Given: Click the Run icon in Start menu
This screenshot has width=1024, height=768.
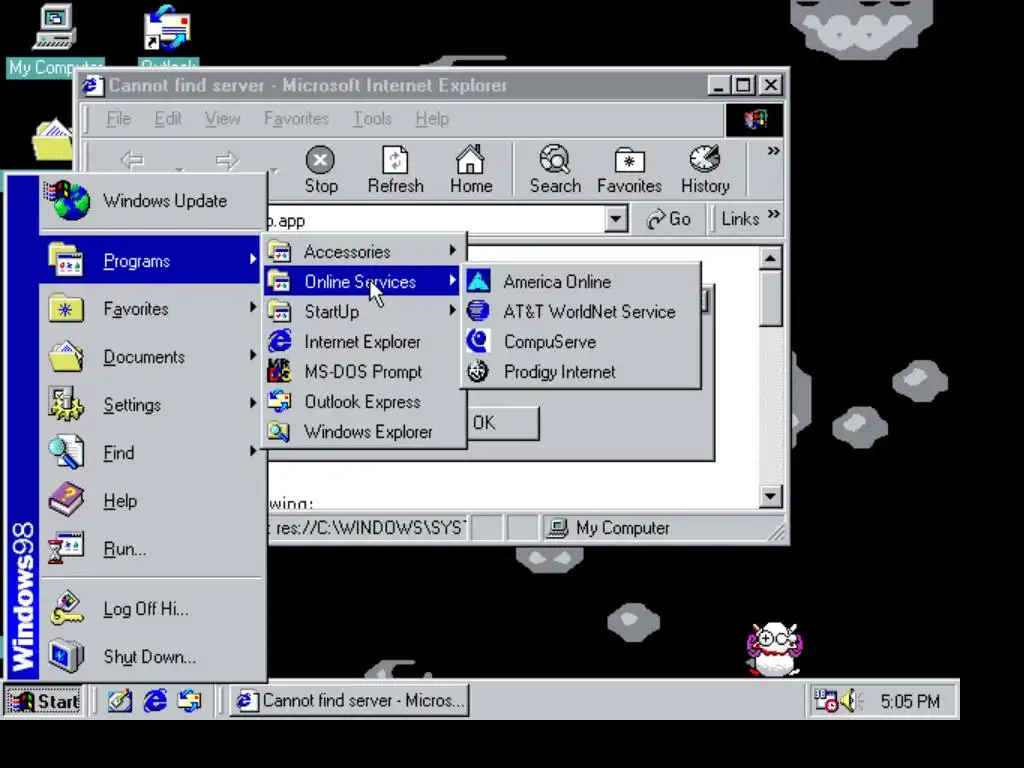Looking at the screenshot, I should pyautogui.click(x=66, y=549).
